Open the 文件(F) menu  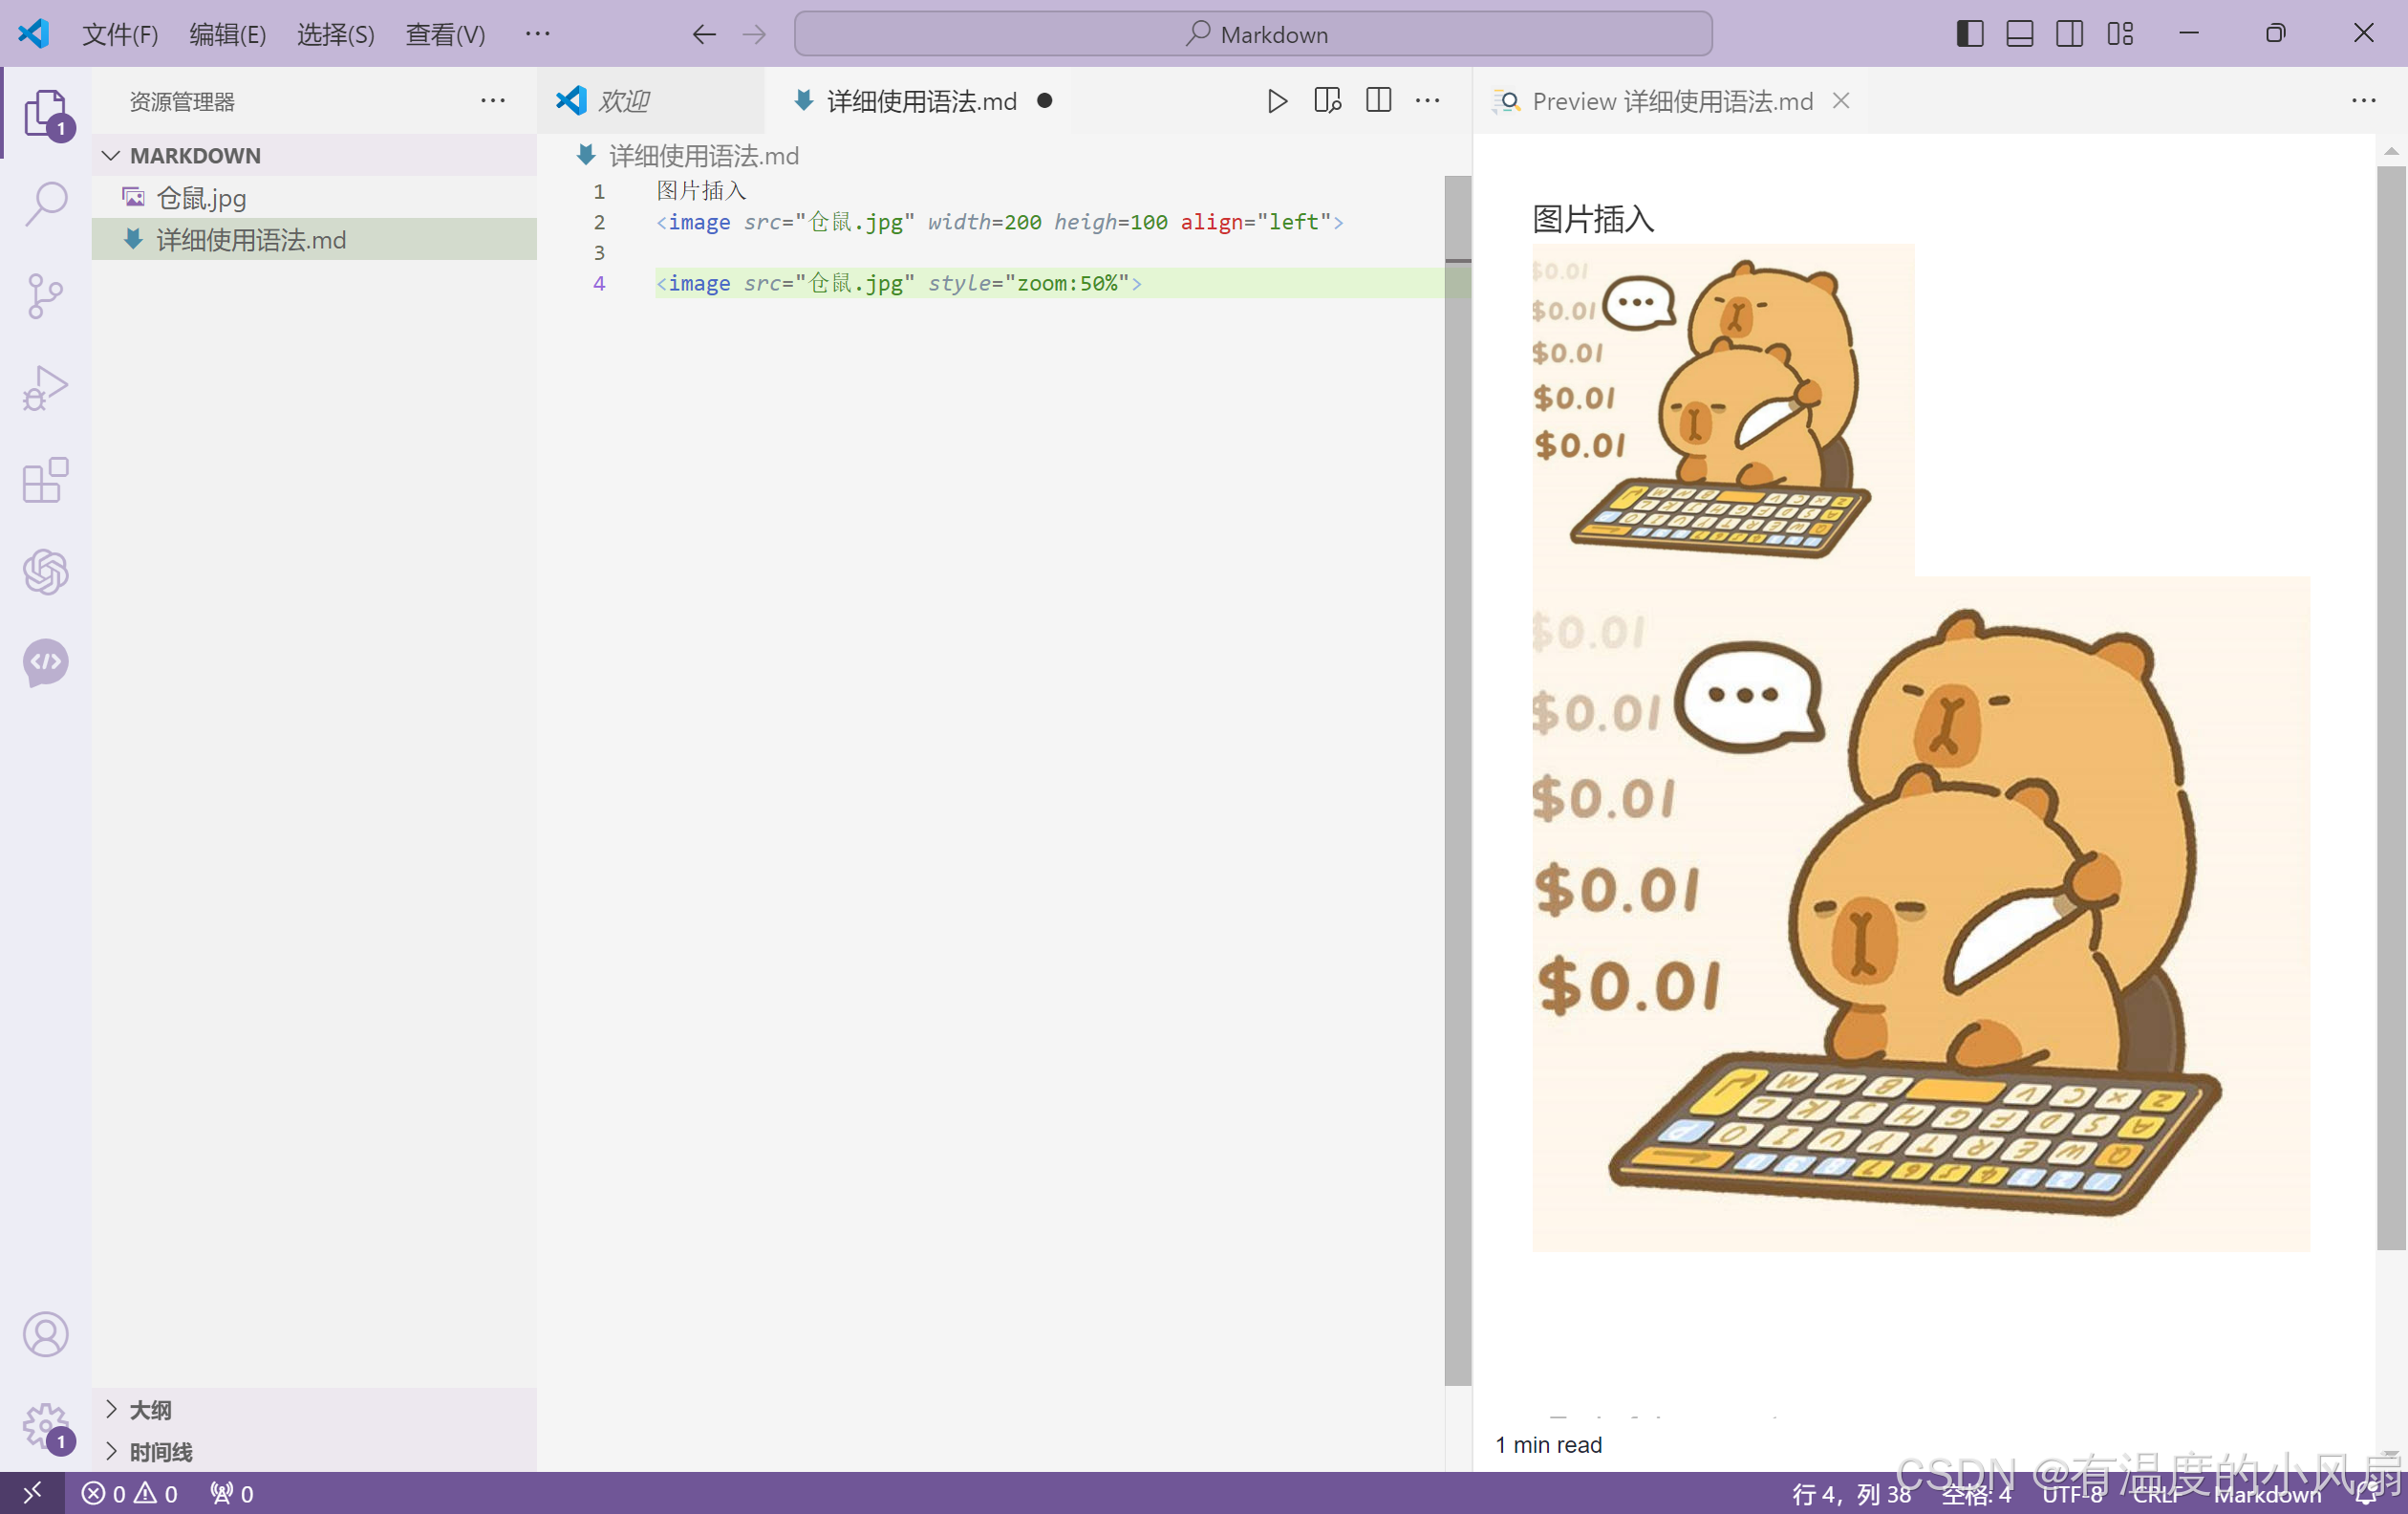120,35
